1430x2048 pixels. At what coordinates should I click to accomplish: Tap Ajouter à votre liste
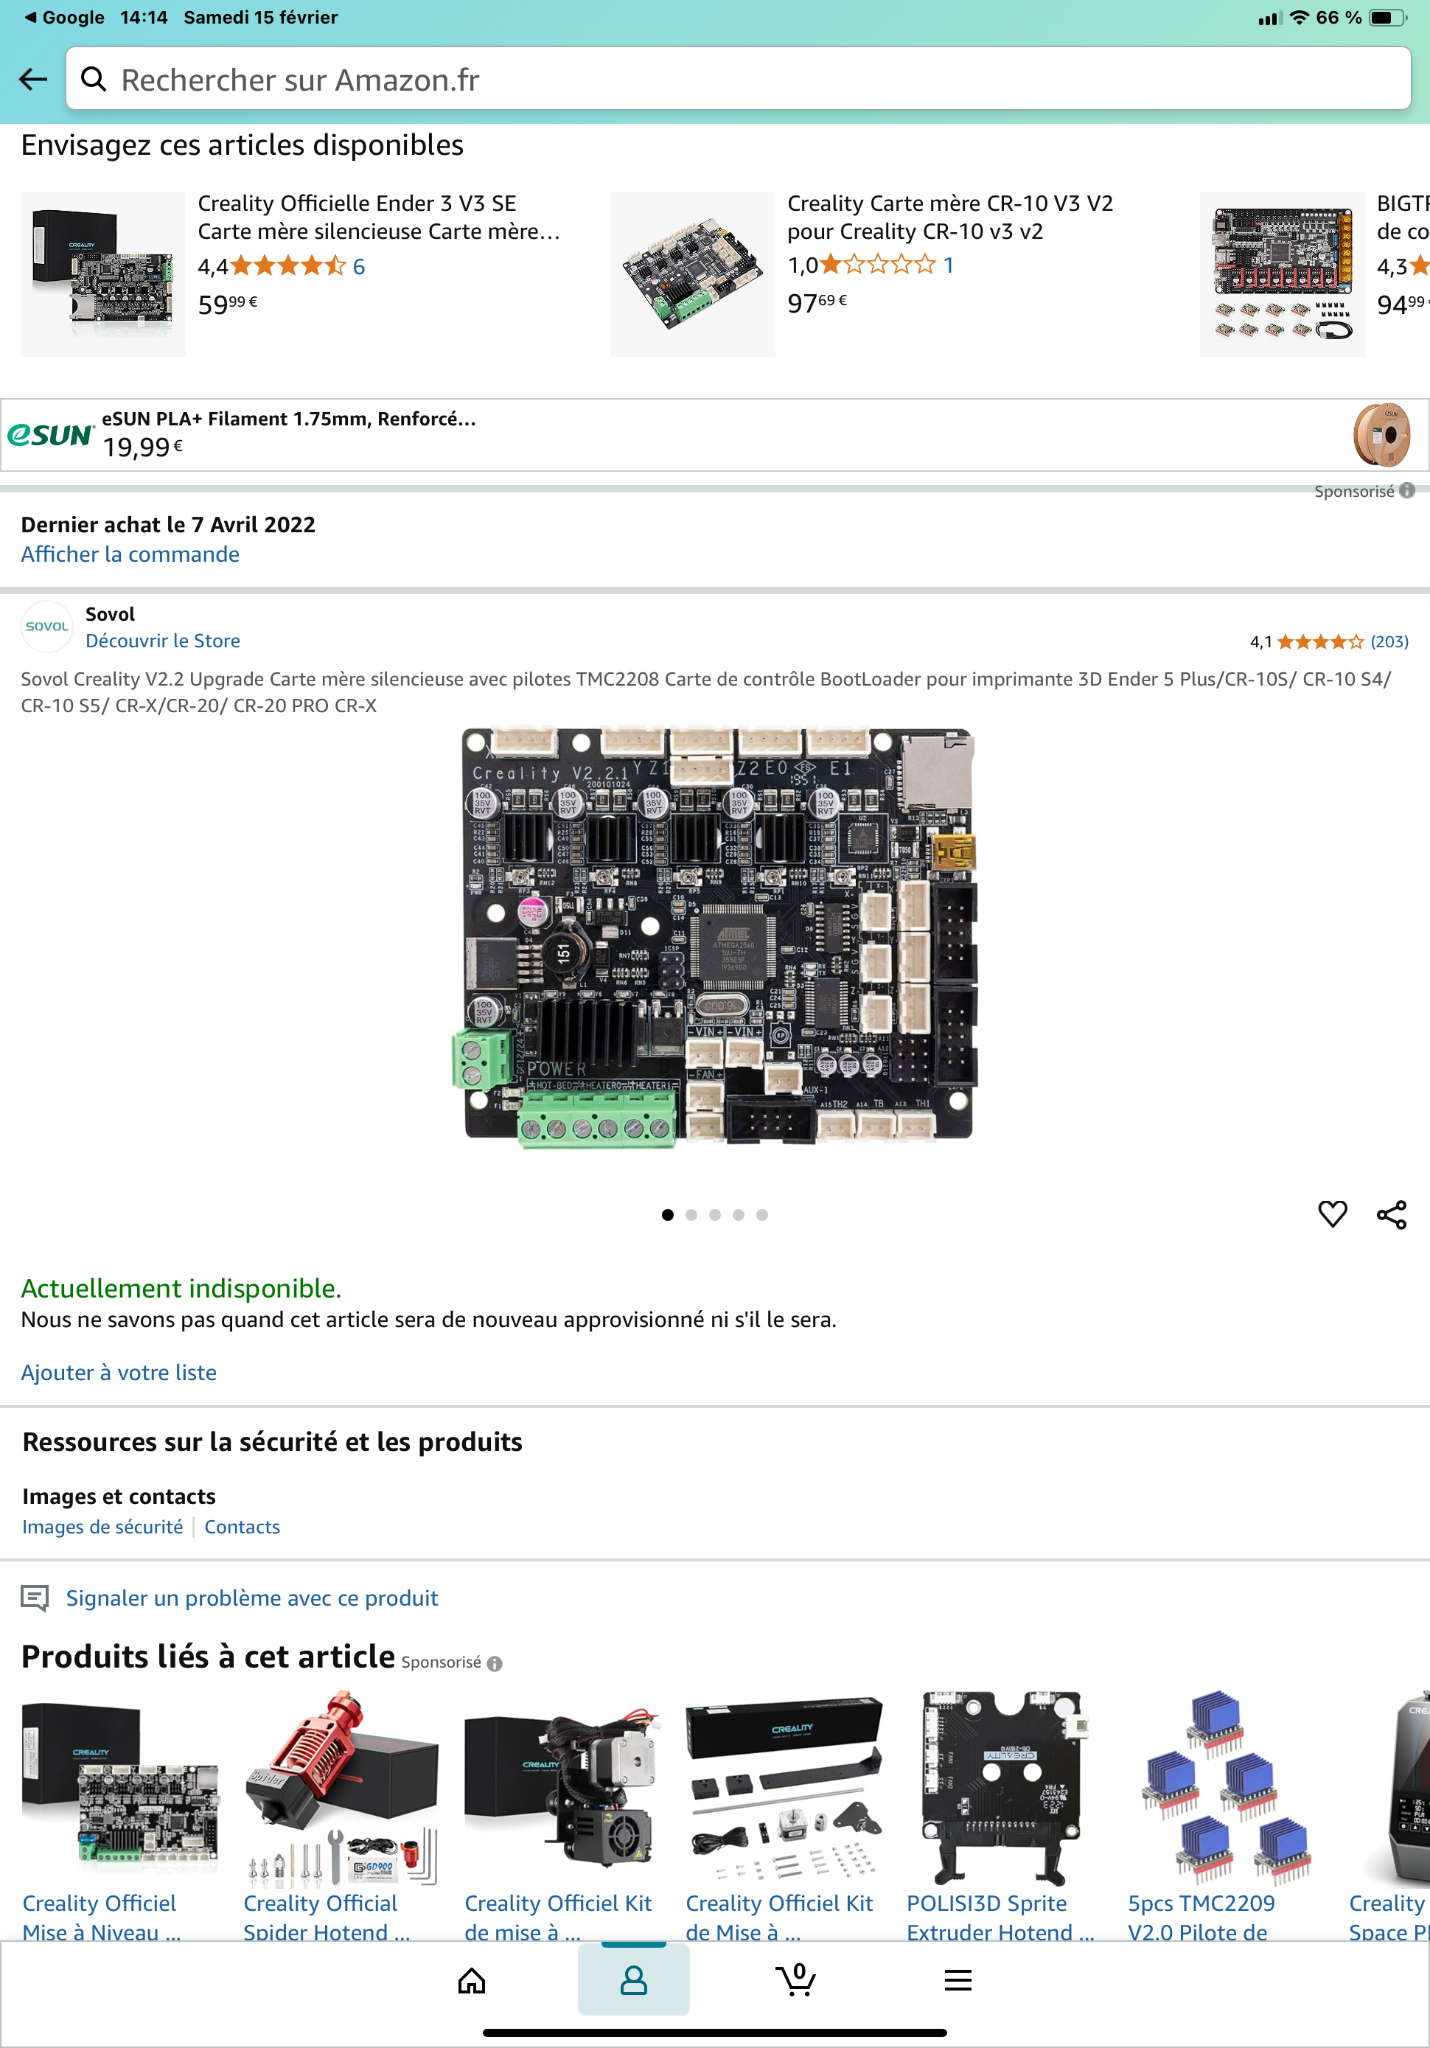click(119, 1372)
